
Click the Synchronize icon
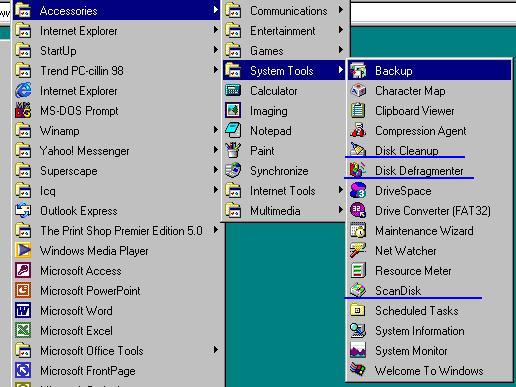(233, 171)
